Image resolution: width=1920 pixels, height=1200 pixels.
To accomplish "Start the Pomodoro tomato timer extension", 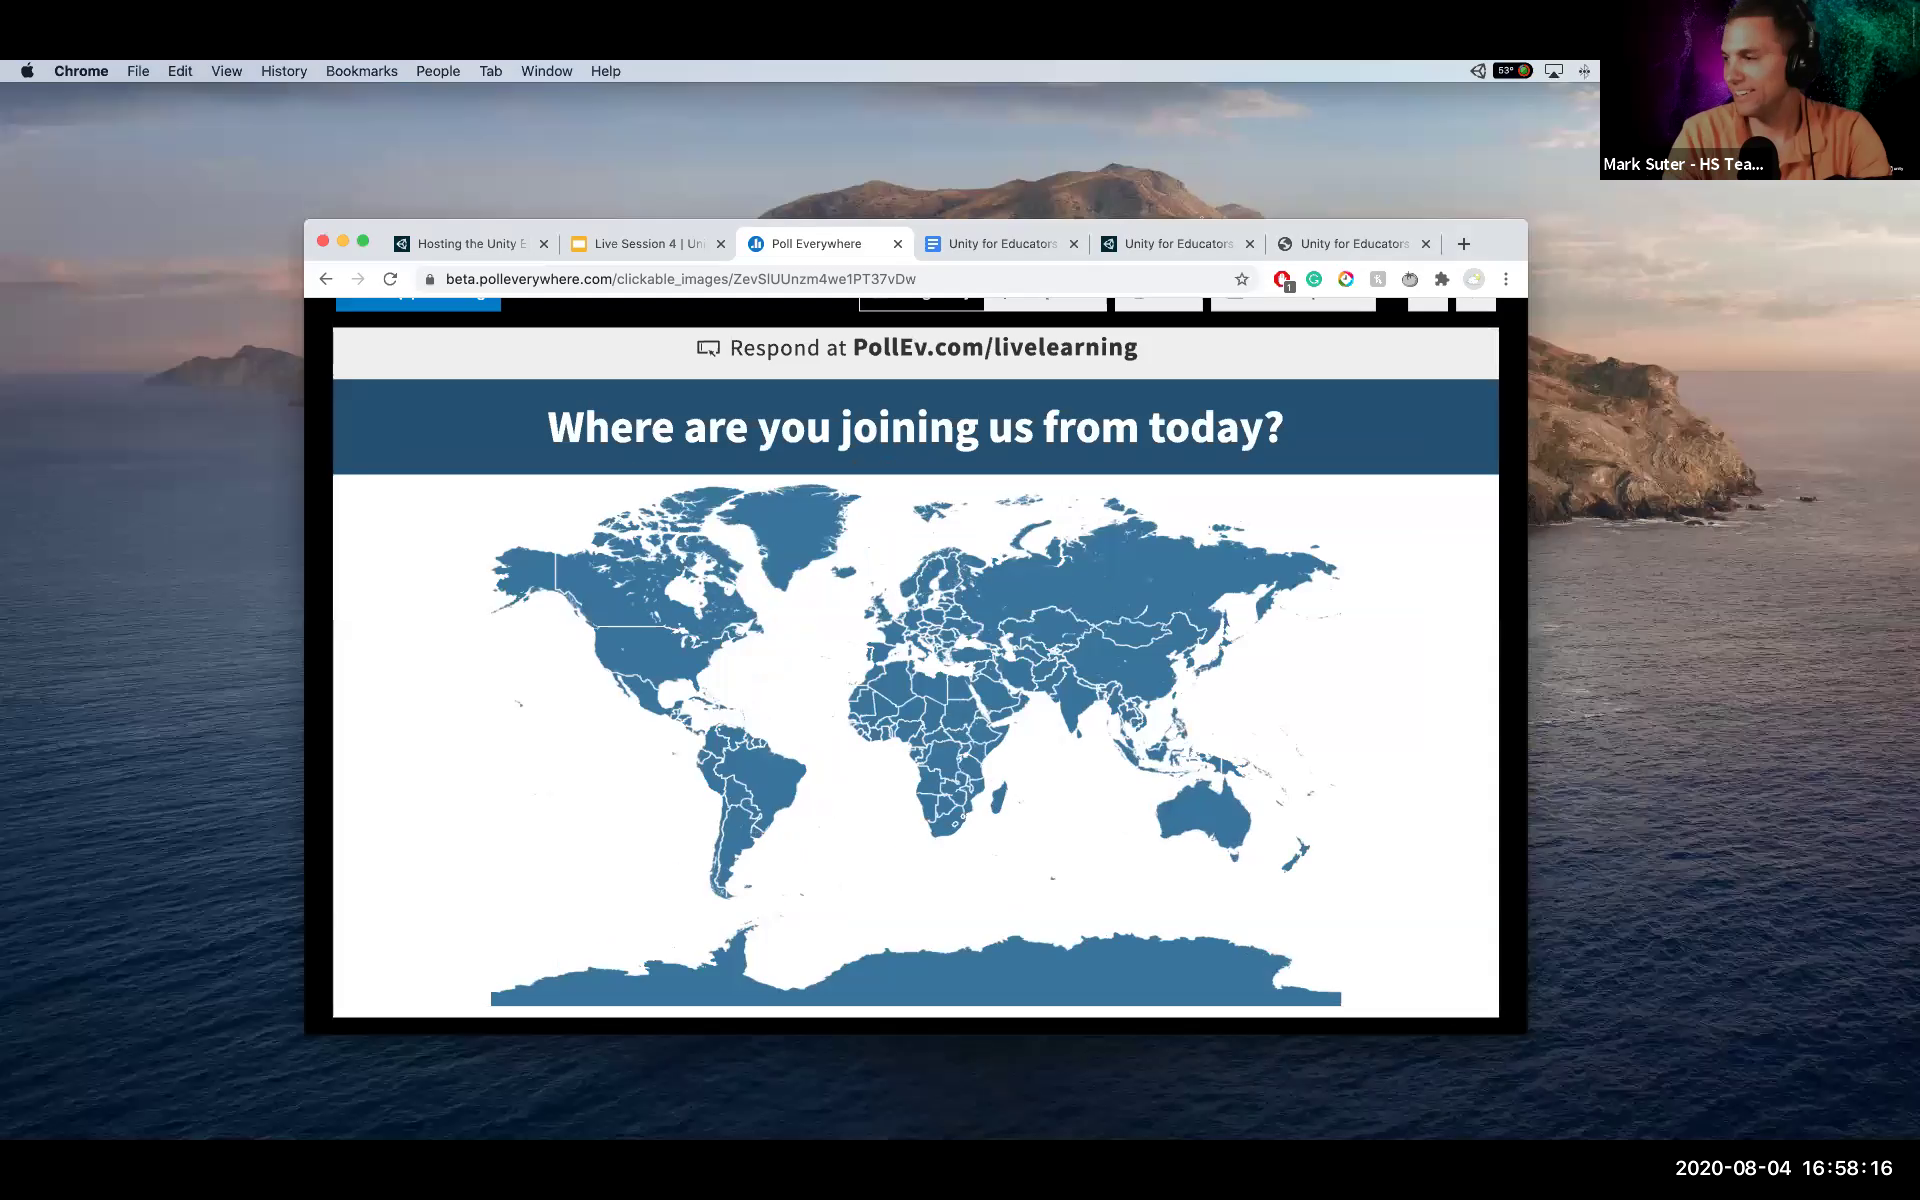I will coord(1410,280).
